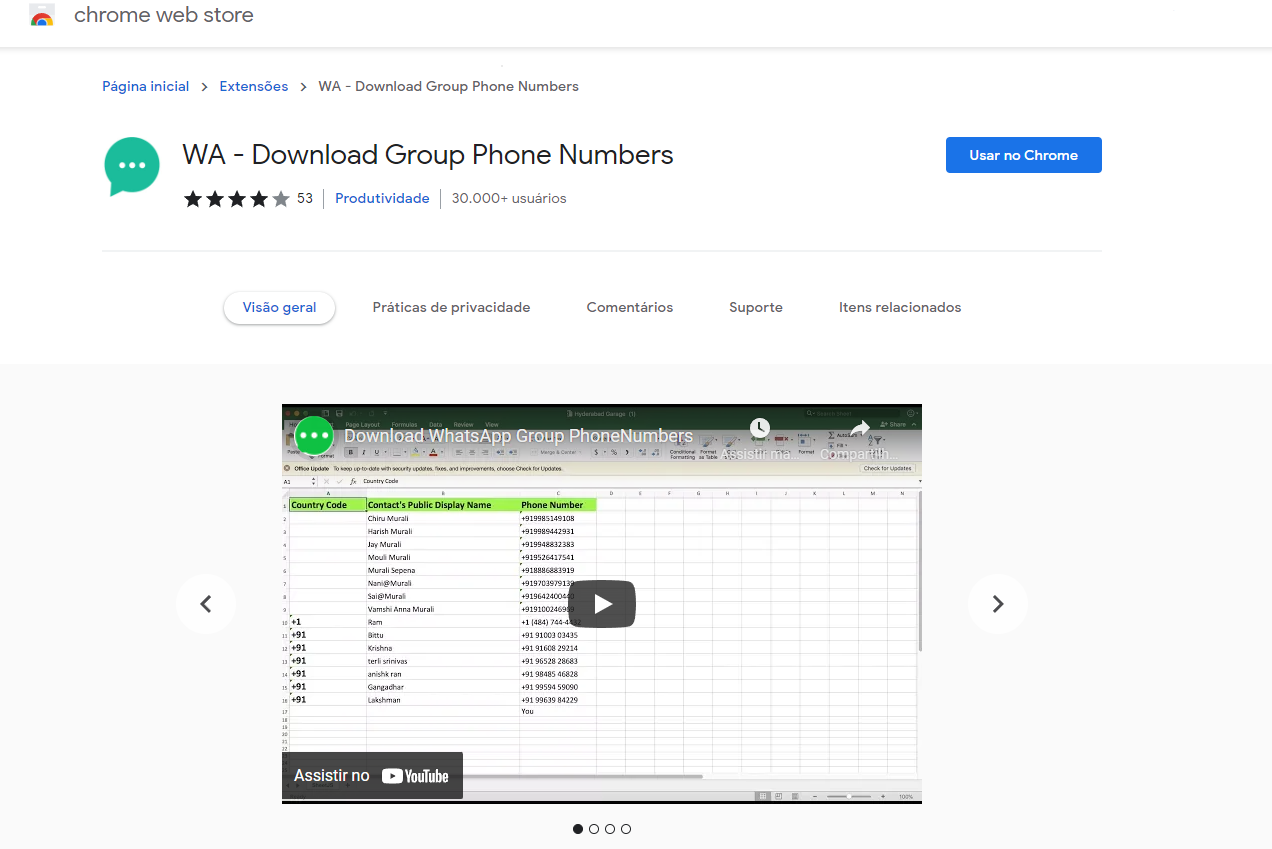Viewport: 1272px width, 849px height.
Task: Click the 'chrome web store' header text
Action: 164,15
